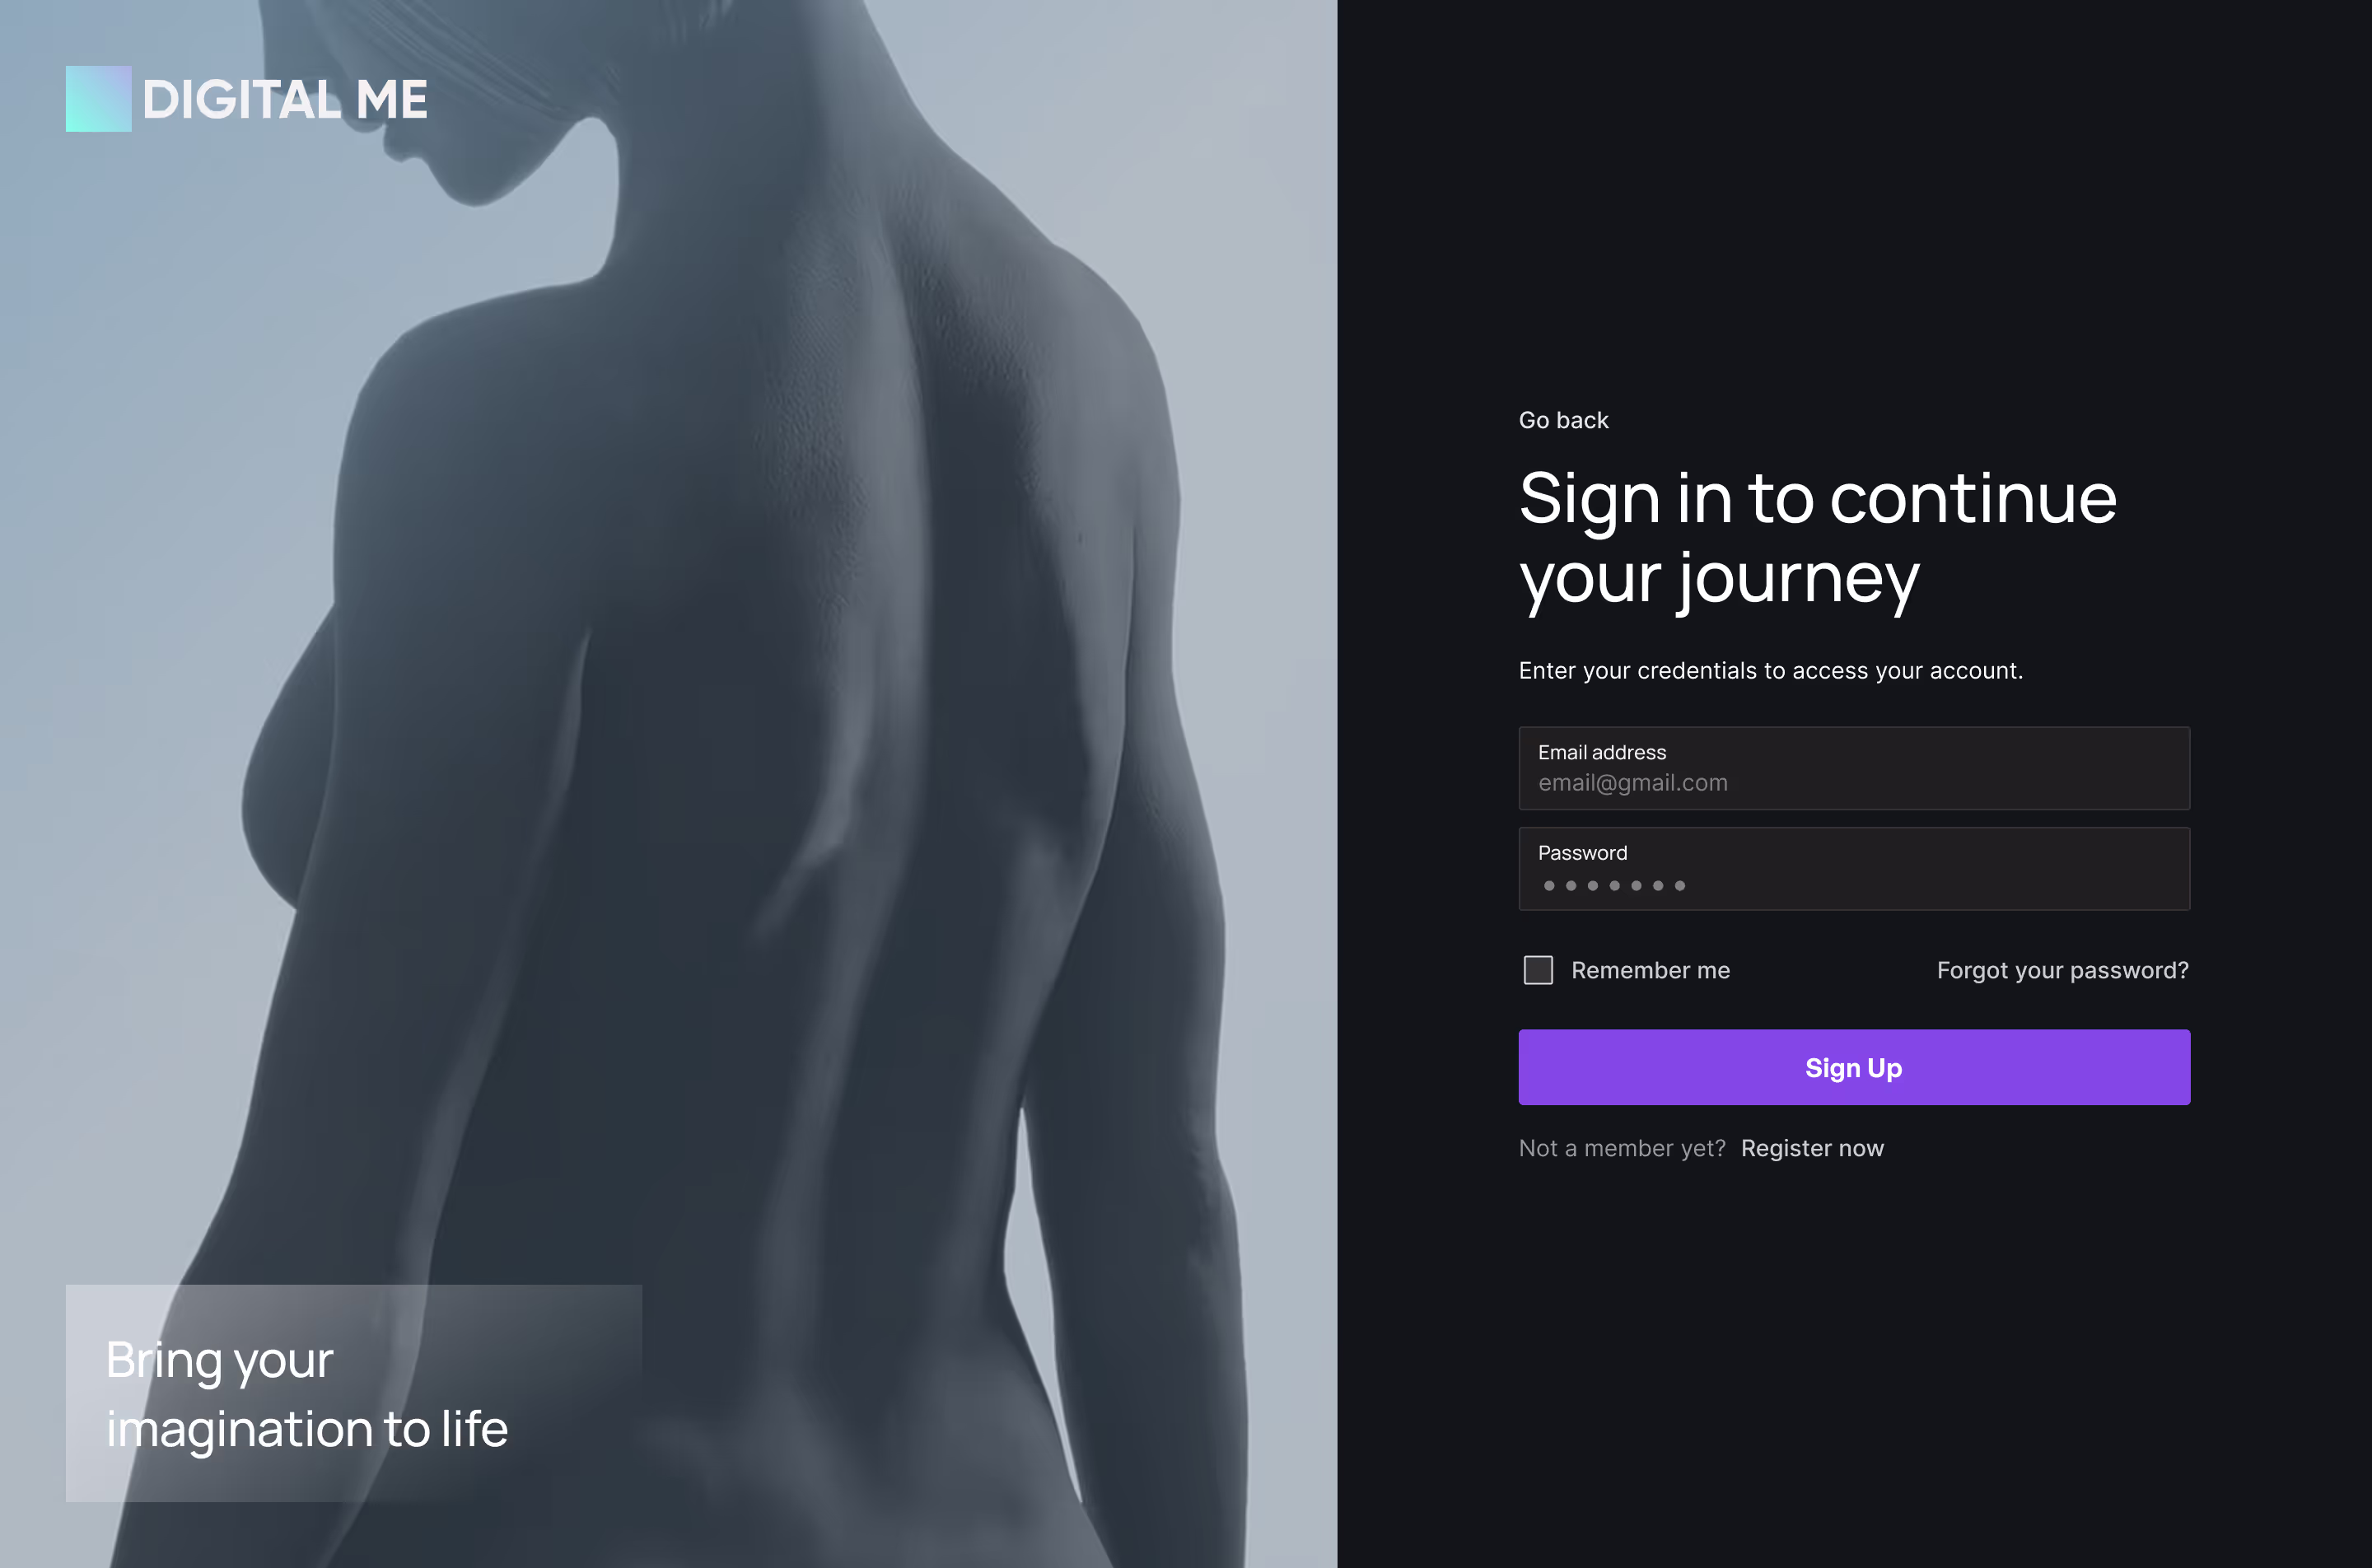Submit with the purple Sign Up button

point(1854,1067)
